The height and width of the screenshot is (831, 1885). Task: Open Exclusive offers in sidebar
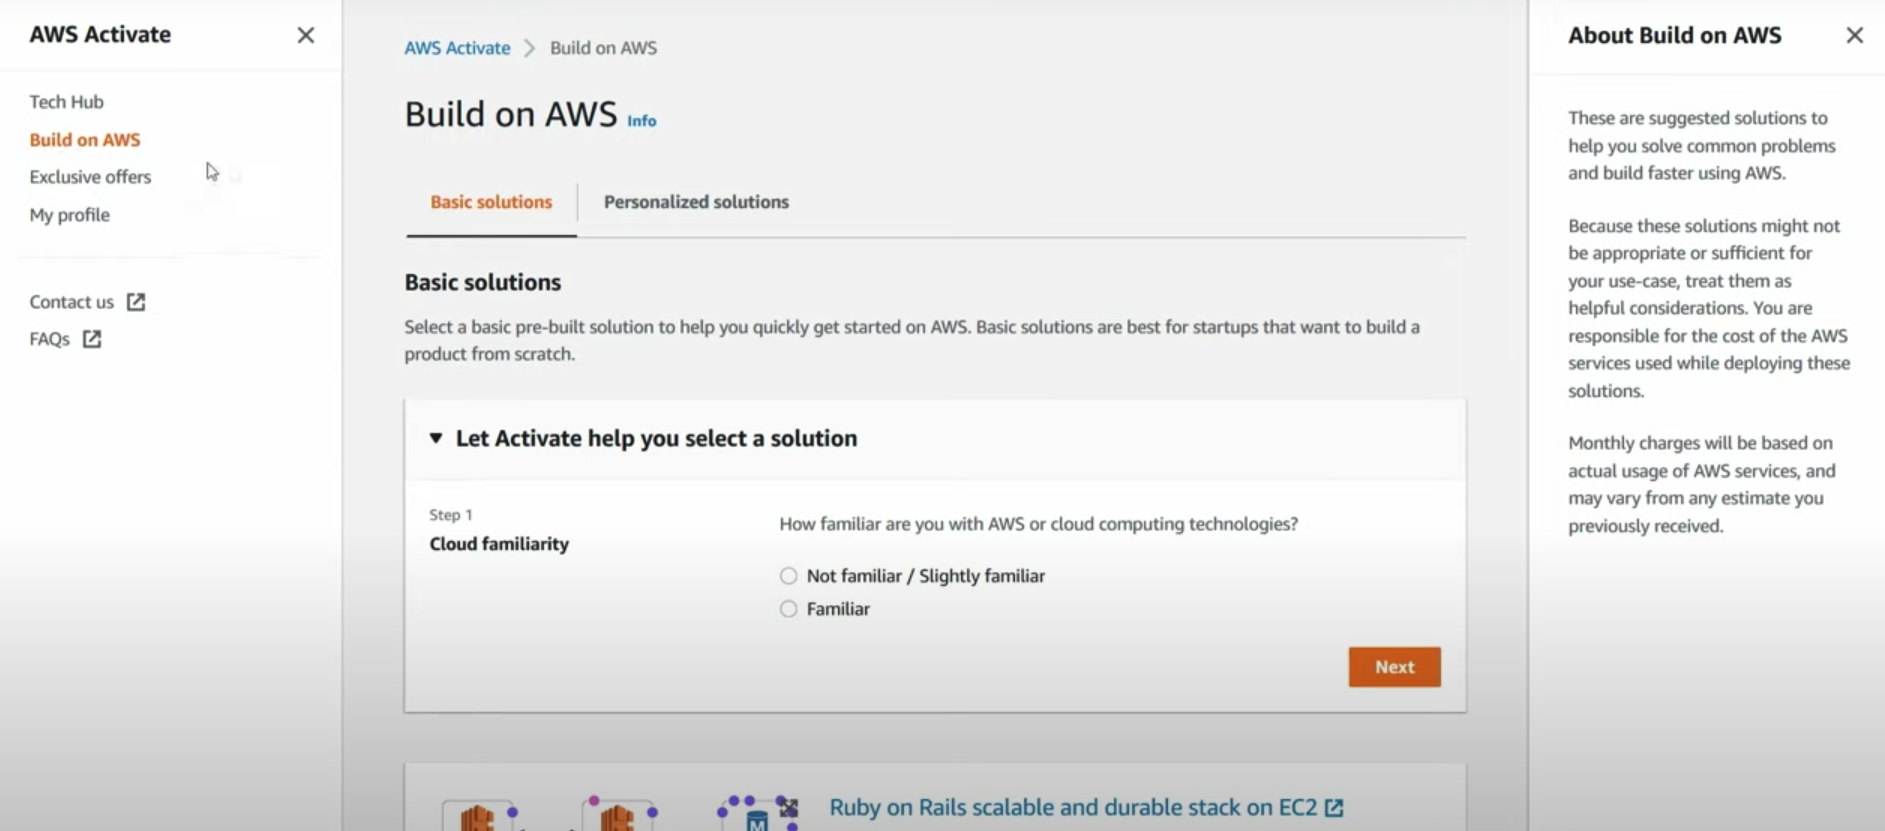(x=90, y=177)
